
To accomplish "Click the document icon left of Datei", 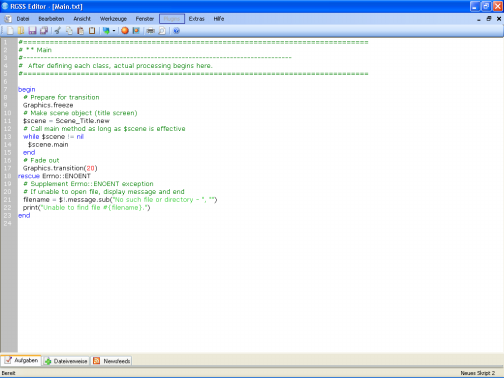I will tap(8, 19).
